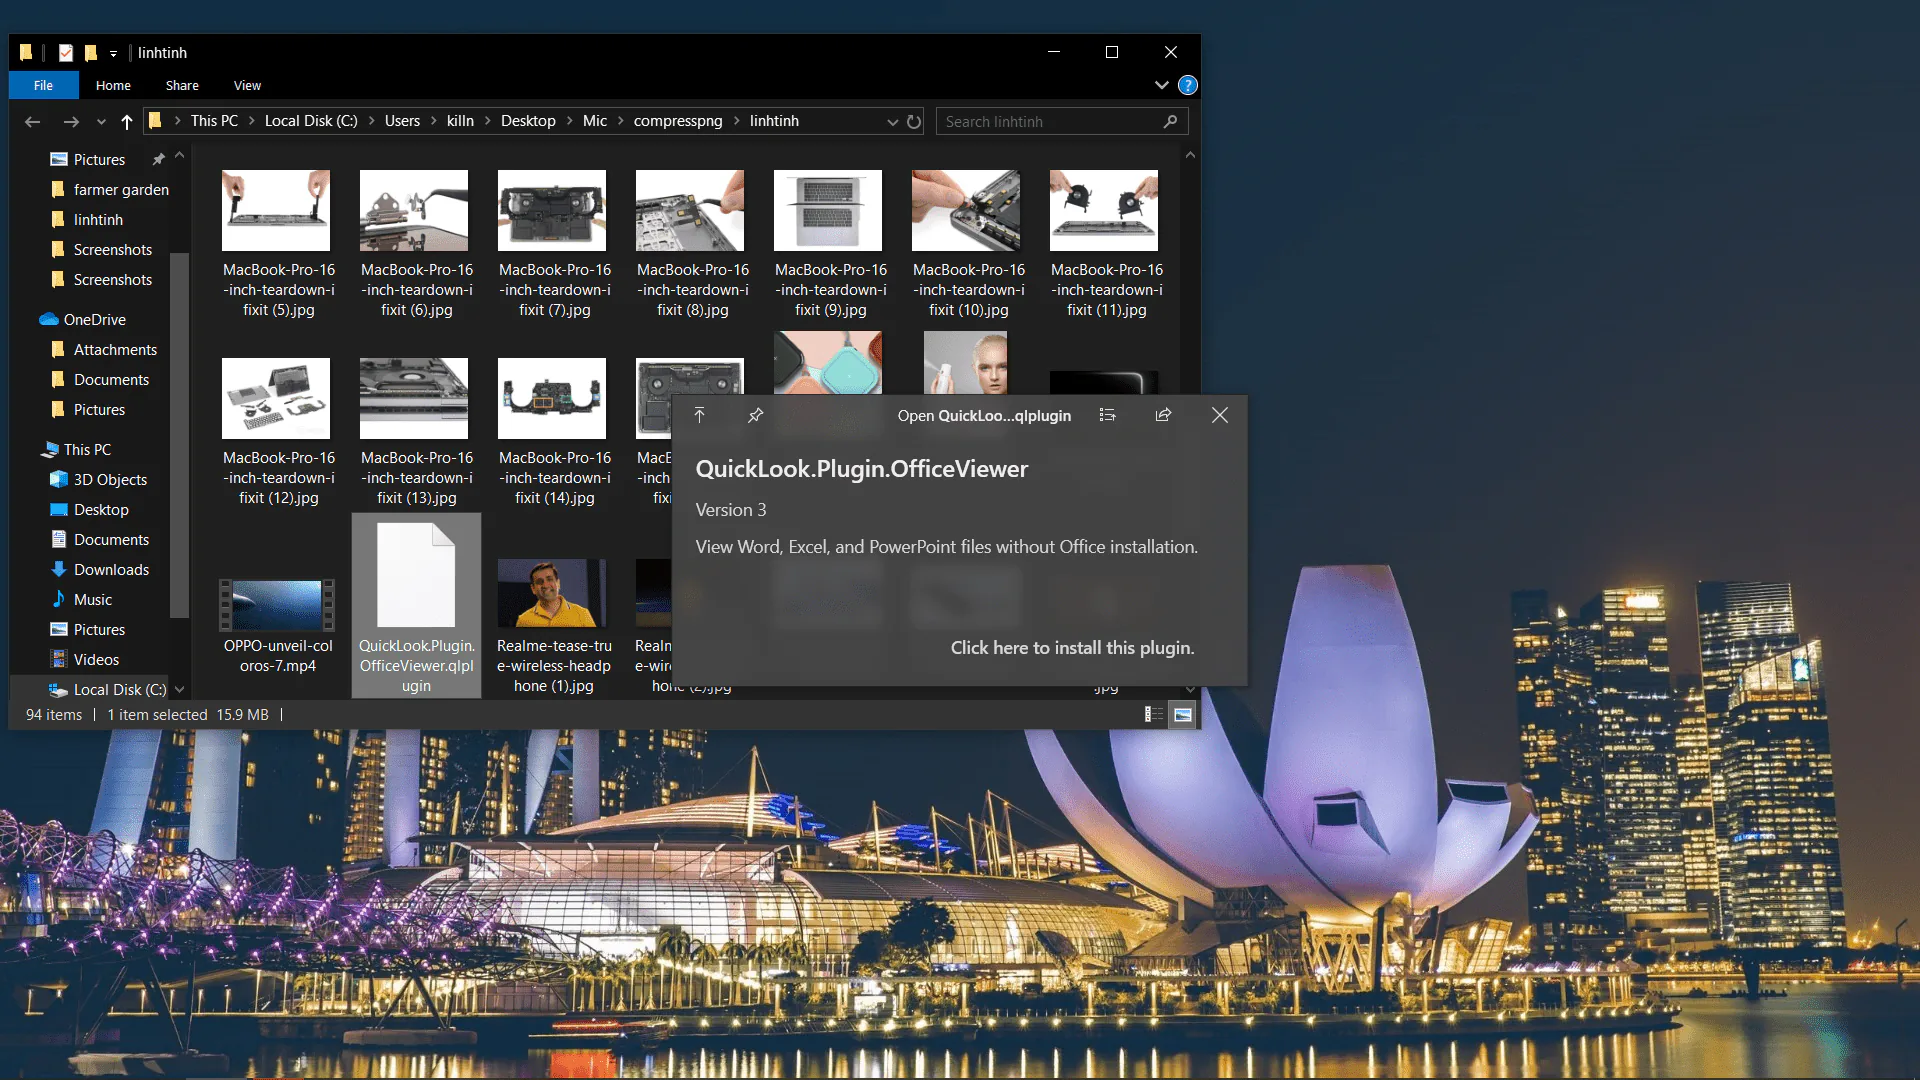Open the File menu
The height and width of the screenshot is (1080, 1920).
click(x=43, y=85)
